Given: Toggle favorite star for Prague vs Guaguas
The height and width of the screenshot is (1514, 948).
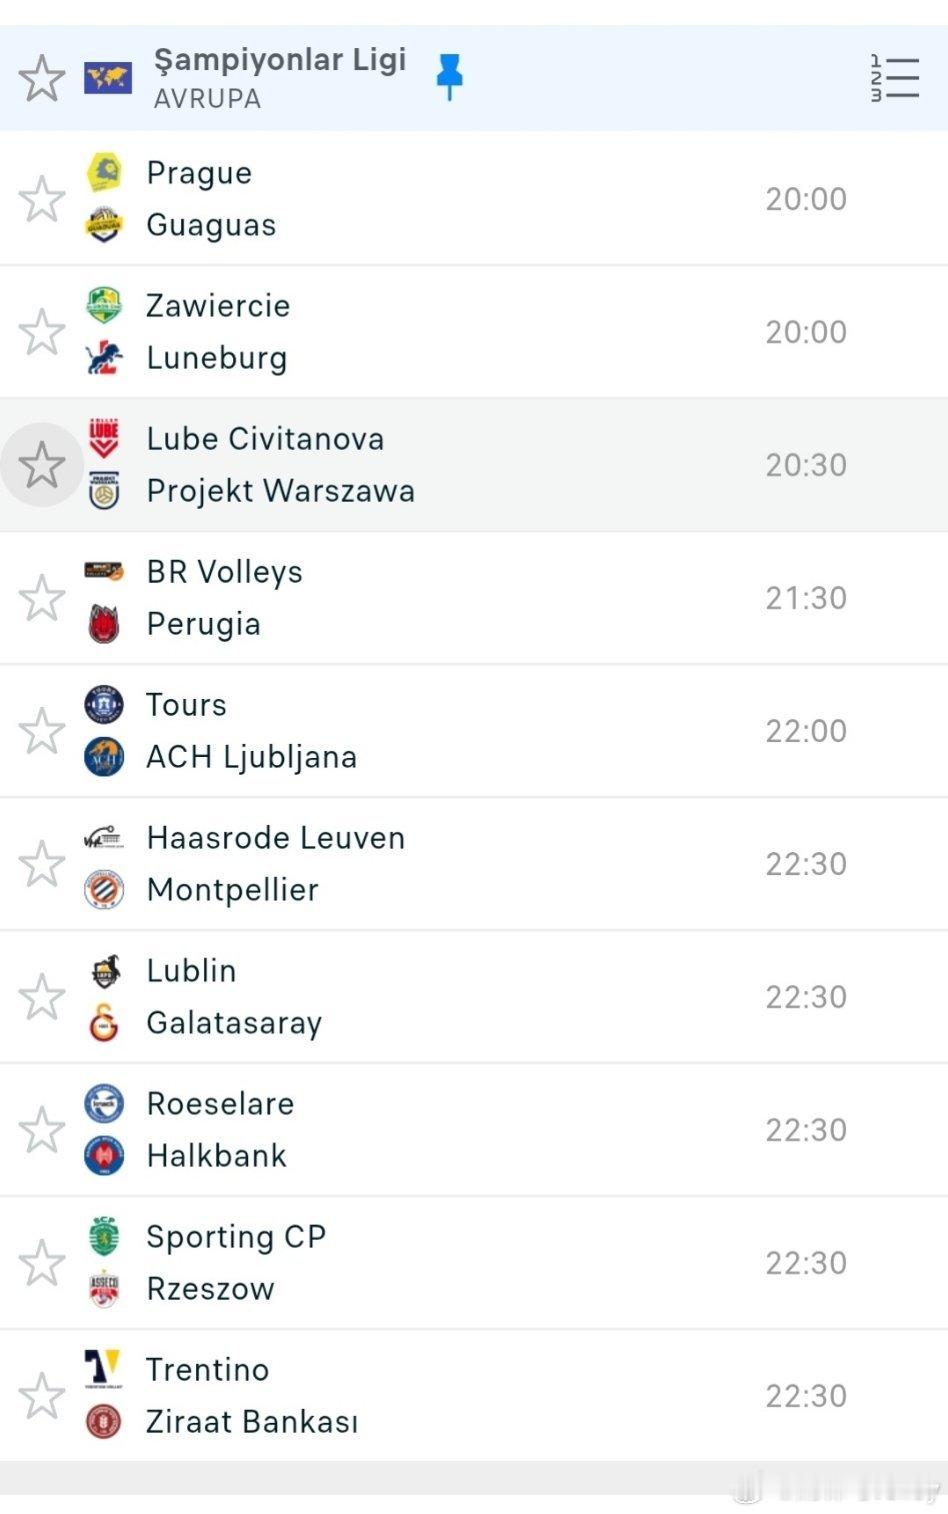Looking at the screenshot, I should pos(41,199).
